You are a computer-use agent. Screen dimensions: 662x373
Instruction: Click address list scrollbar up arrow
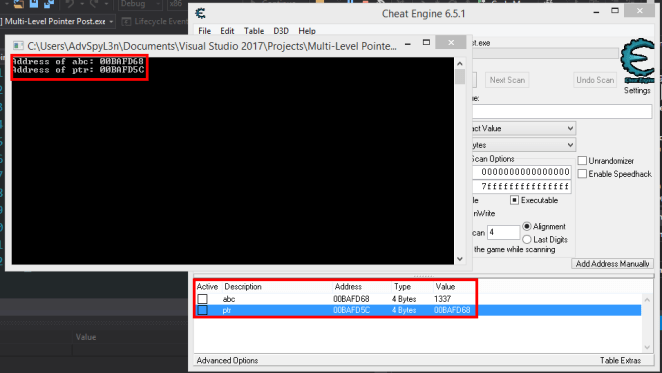click(647, 299)
